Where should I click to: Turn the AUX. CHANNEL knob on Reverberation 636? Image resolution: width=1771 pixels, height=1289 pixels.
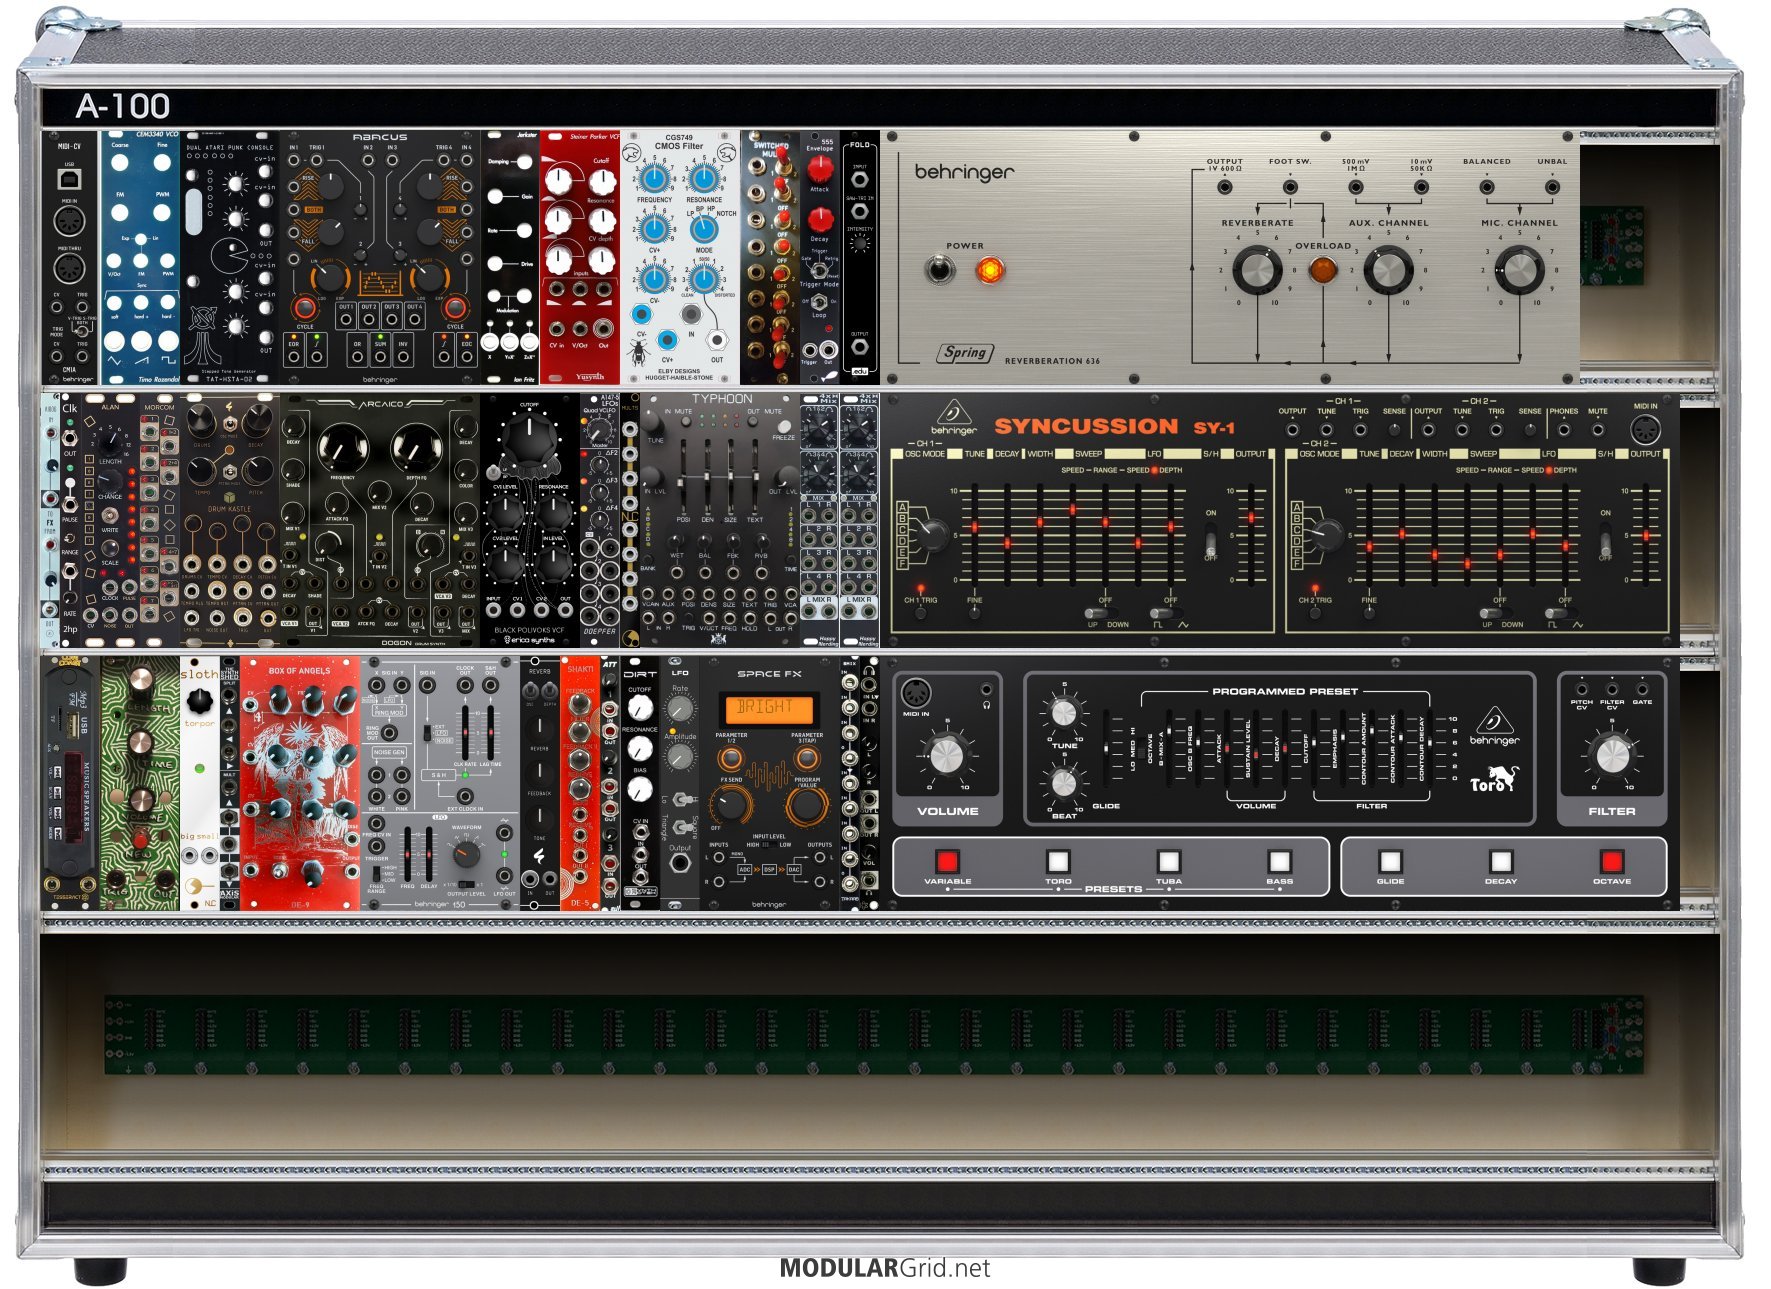pyautogui.click(x=1388, y=270)
